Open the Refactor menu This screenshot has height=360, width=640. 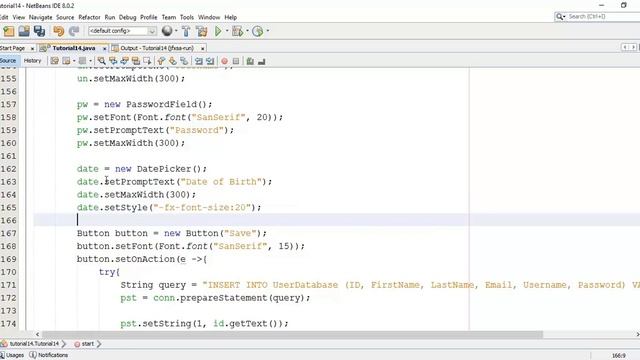click(89, 17)
